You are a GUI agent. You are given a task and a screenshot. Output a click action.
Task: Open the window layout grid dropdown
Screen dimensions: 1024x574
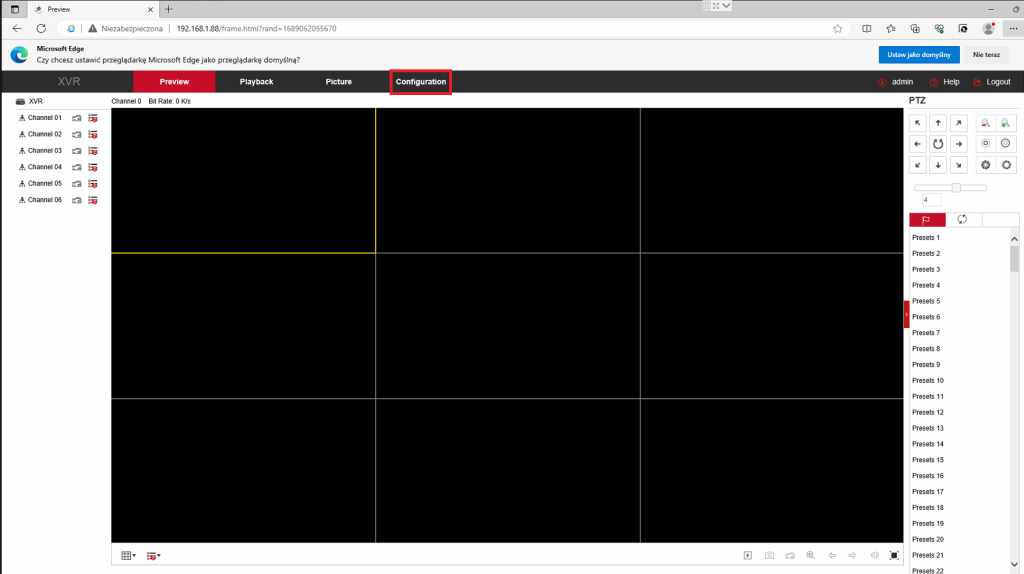click(x=128, y=555)
